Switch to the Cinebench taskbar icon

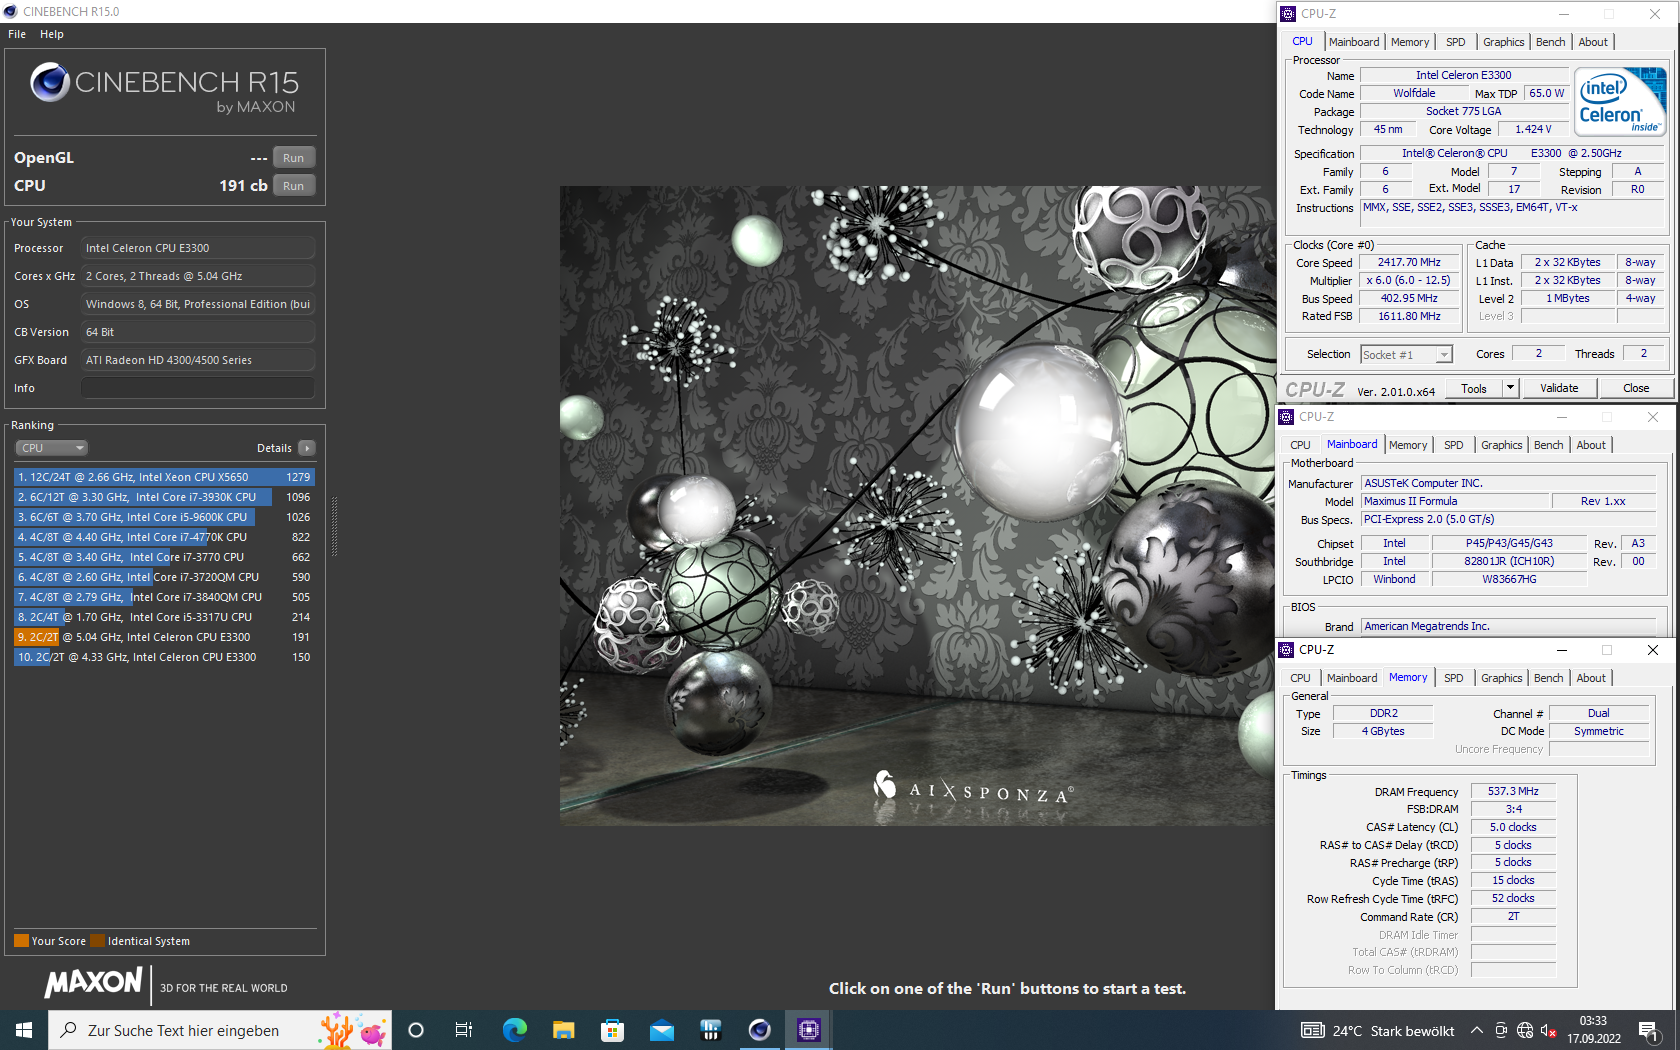[x=759, y=1030]
